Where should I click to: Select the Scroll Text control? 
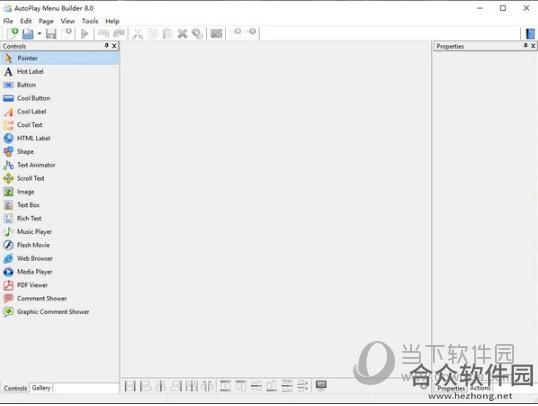[x=60, y=178]
